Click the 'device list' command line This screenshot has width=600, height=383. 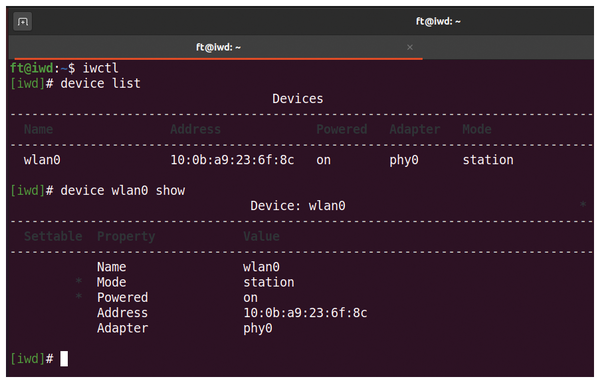101,83
